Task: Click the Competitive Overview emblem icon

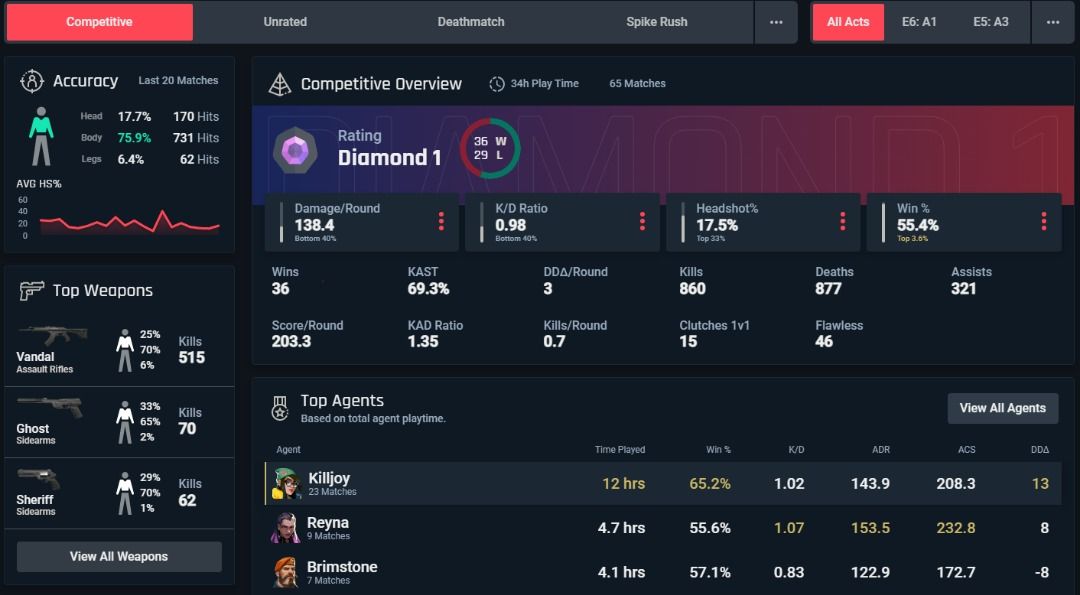Action: [280, 84]
